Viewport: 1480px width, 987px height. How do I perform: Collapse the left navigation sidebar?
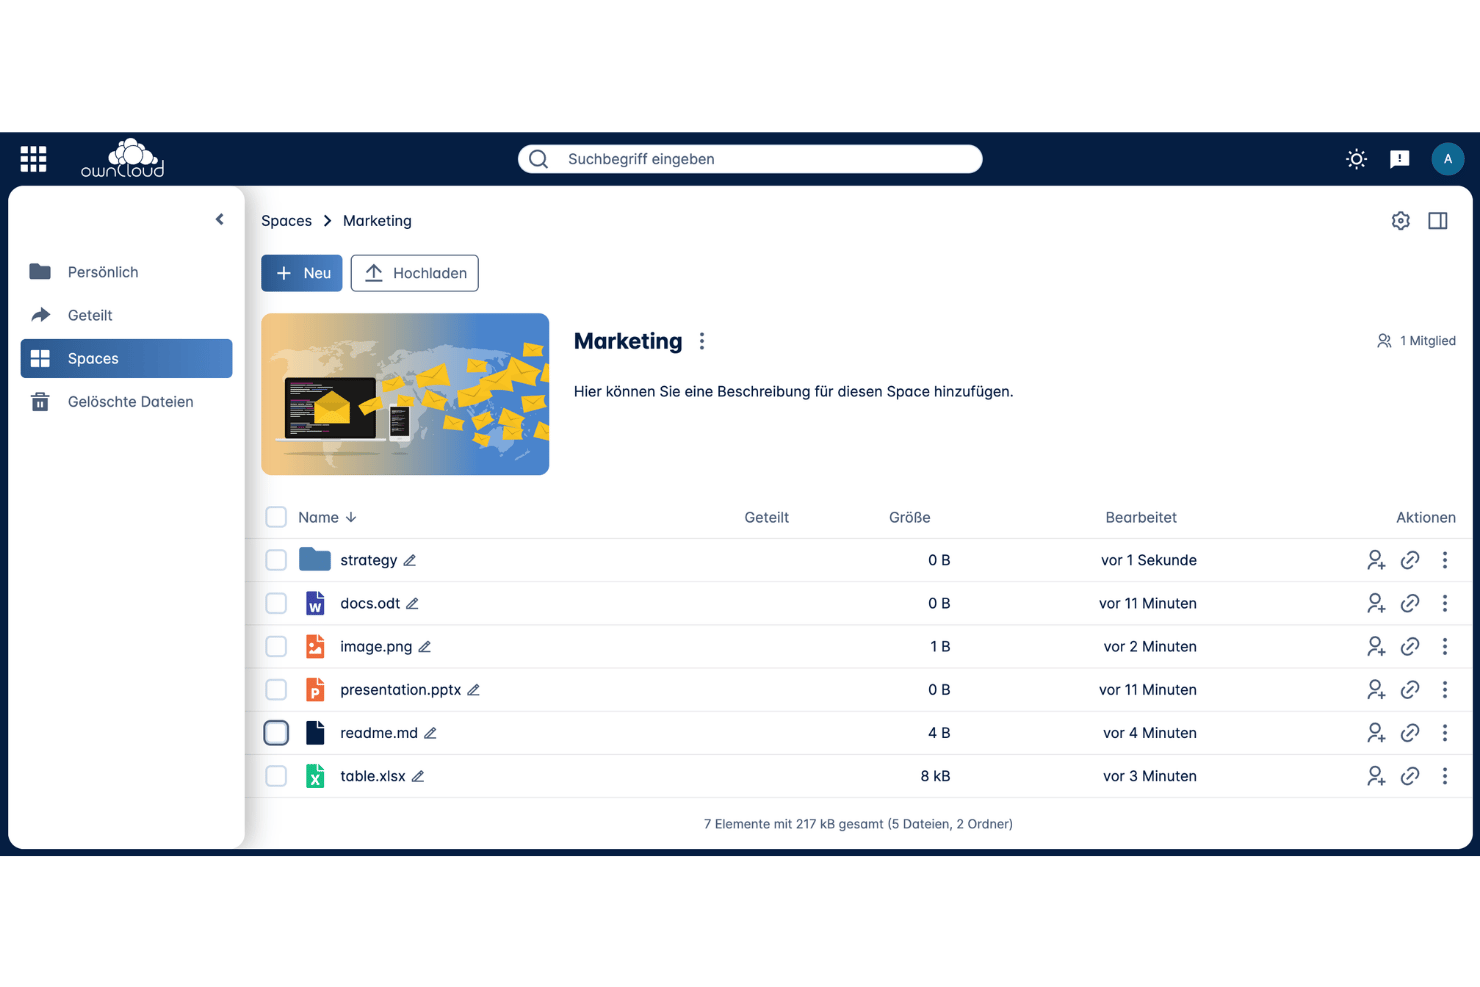pyautogui.click(x=220, y=219)
